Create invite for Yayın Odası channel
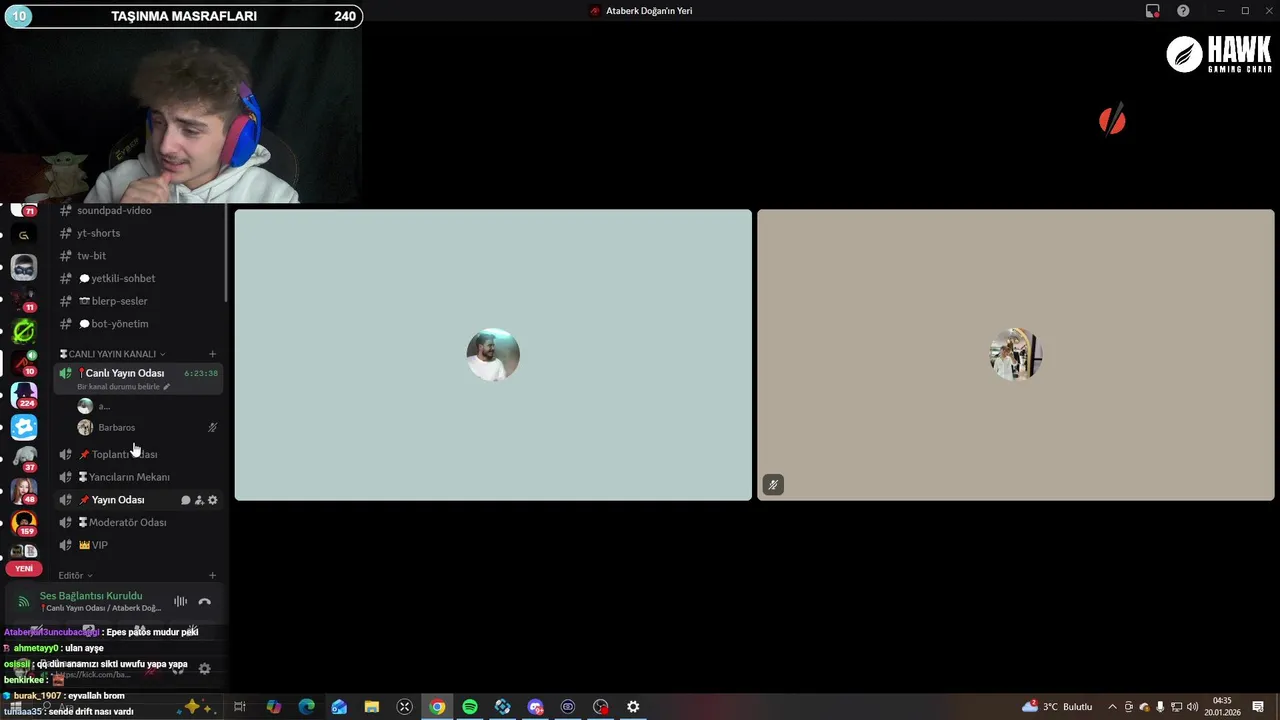1280x720 pixels. (x=199, y=500)
